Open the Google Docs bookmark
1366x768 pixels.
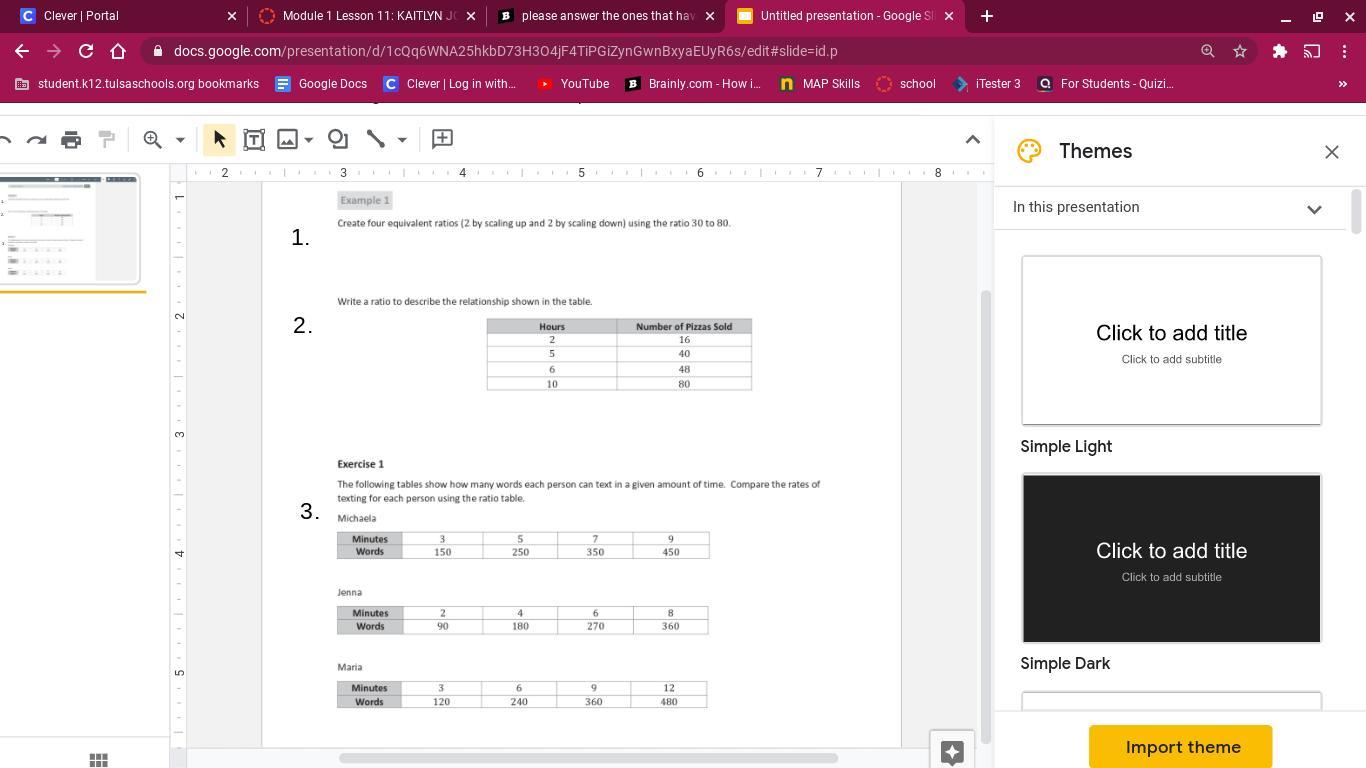(x=321, y=84)
